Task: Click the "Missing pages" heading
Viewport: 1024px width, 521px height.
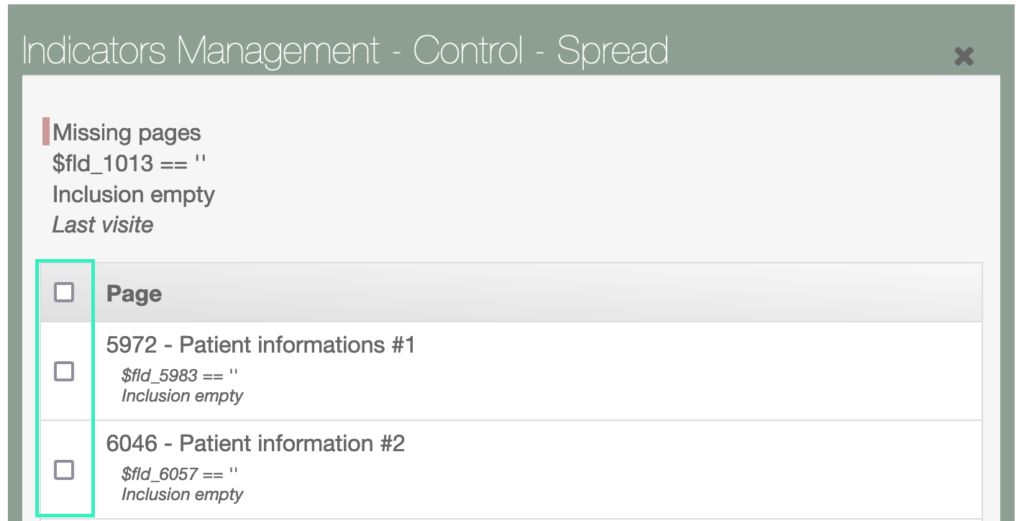Action: (126, 133)
